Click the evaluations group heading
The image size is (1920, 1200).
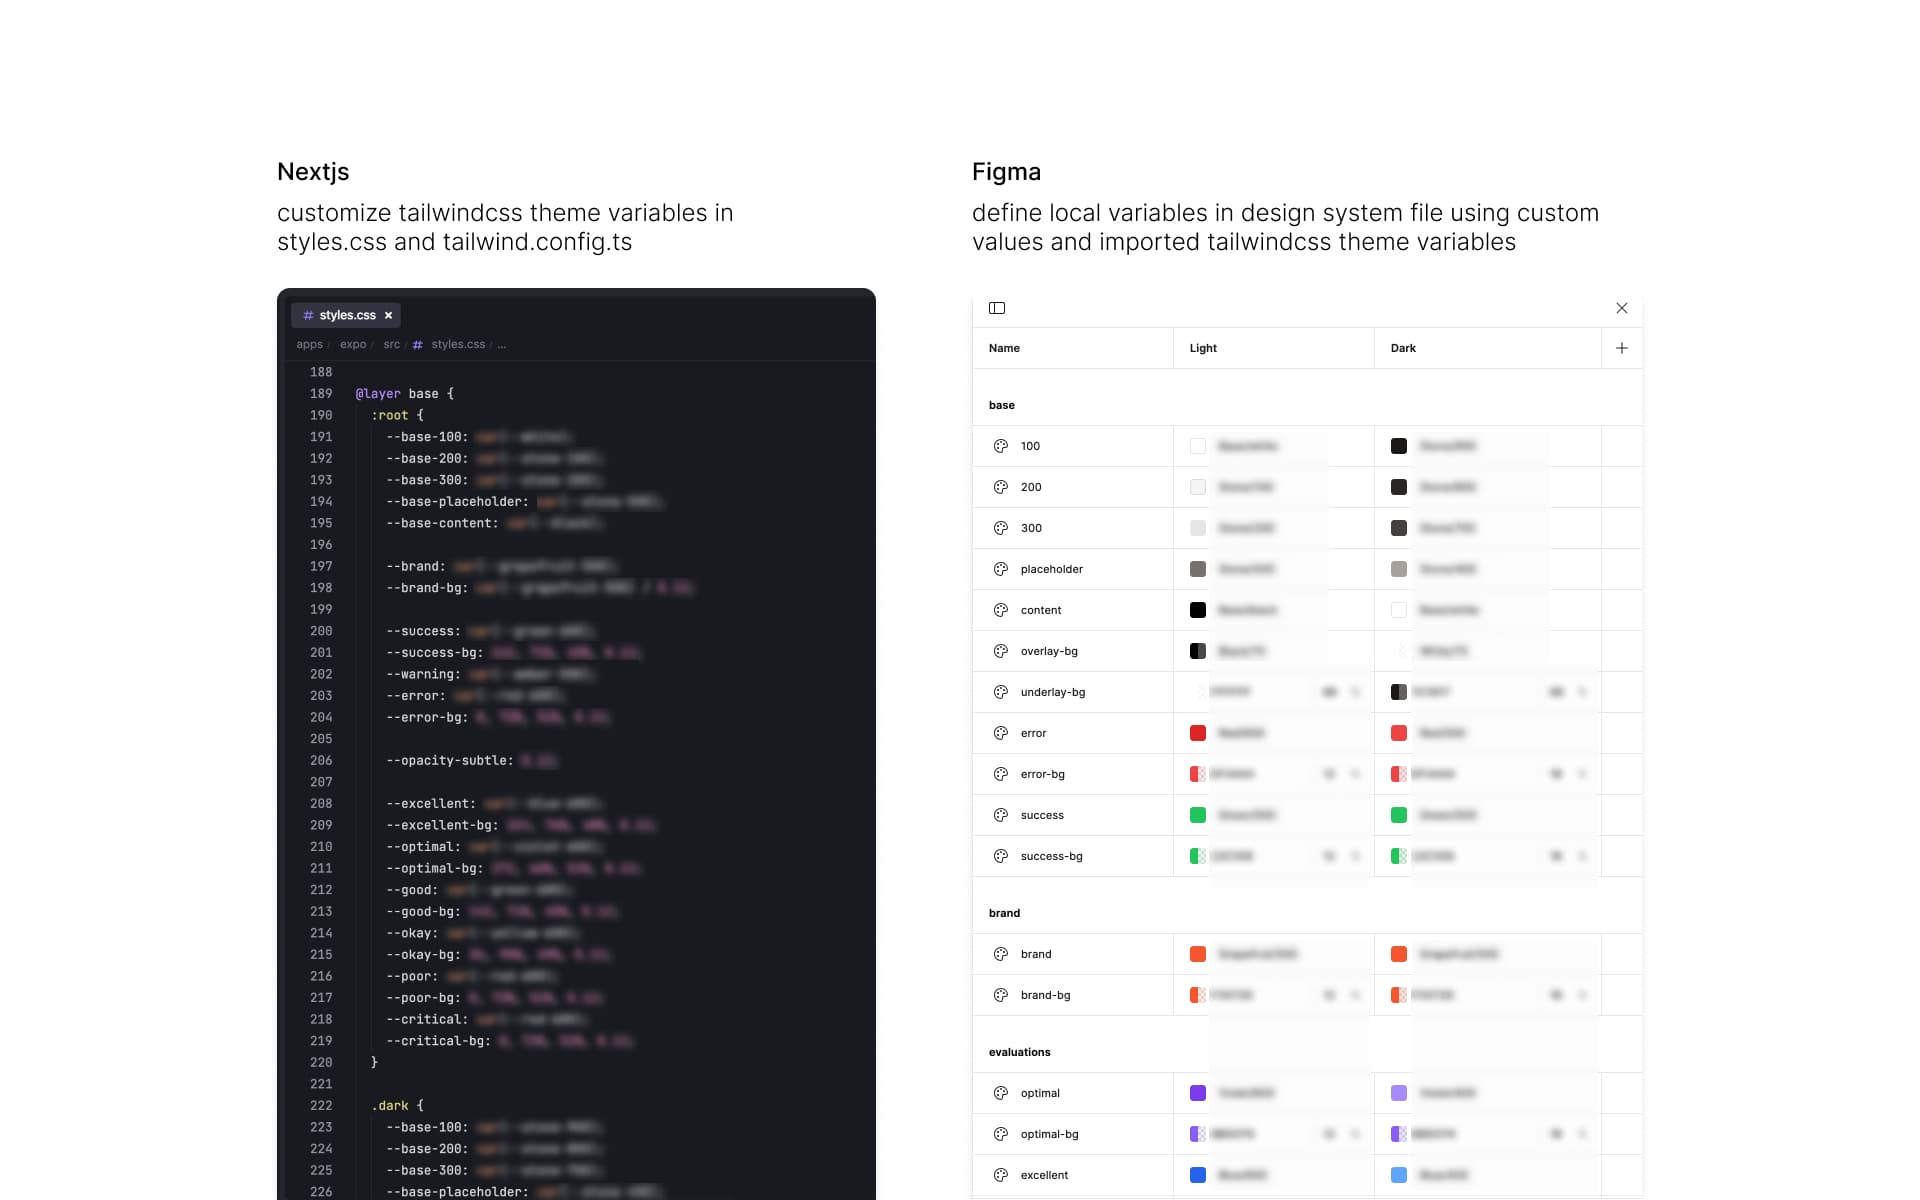tap(1019, 1052)
